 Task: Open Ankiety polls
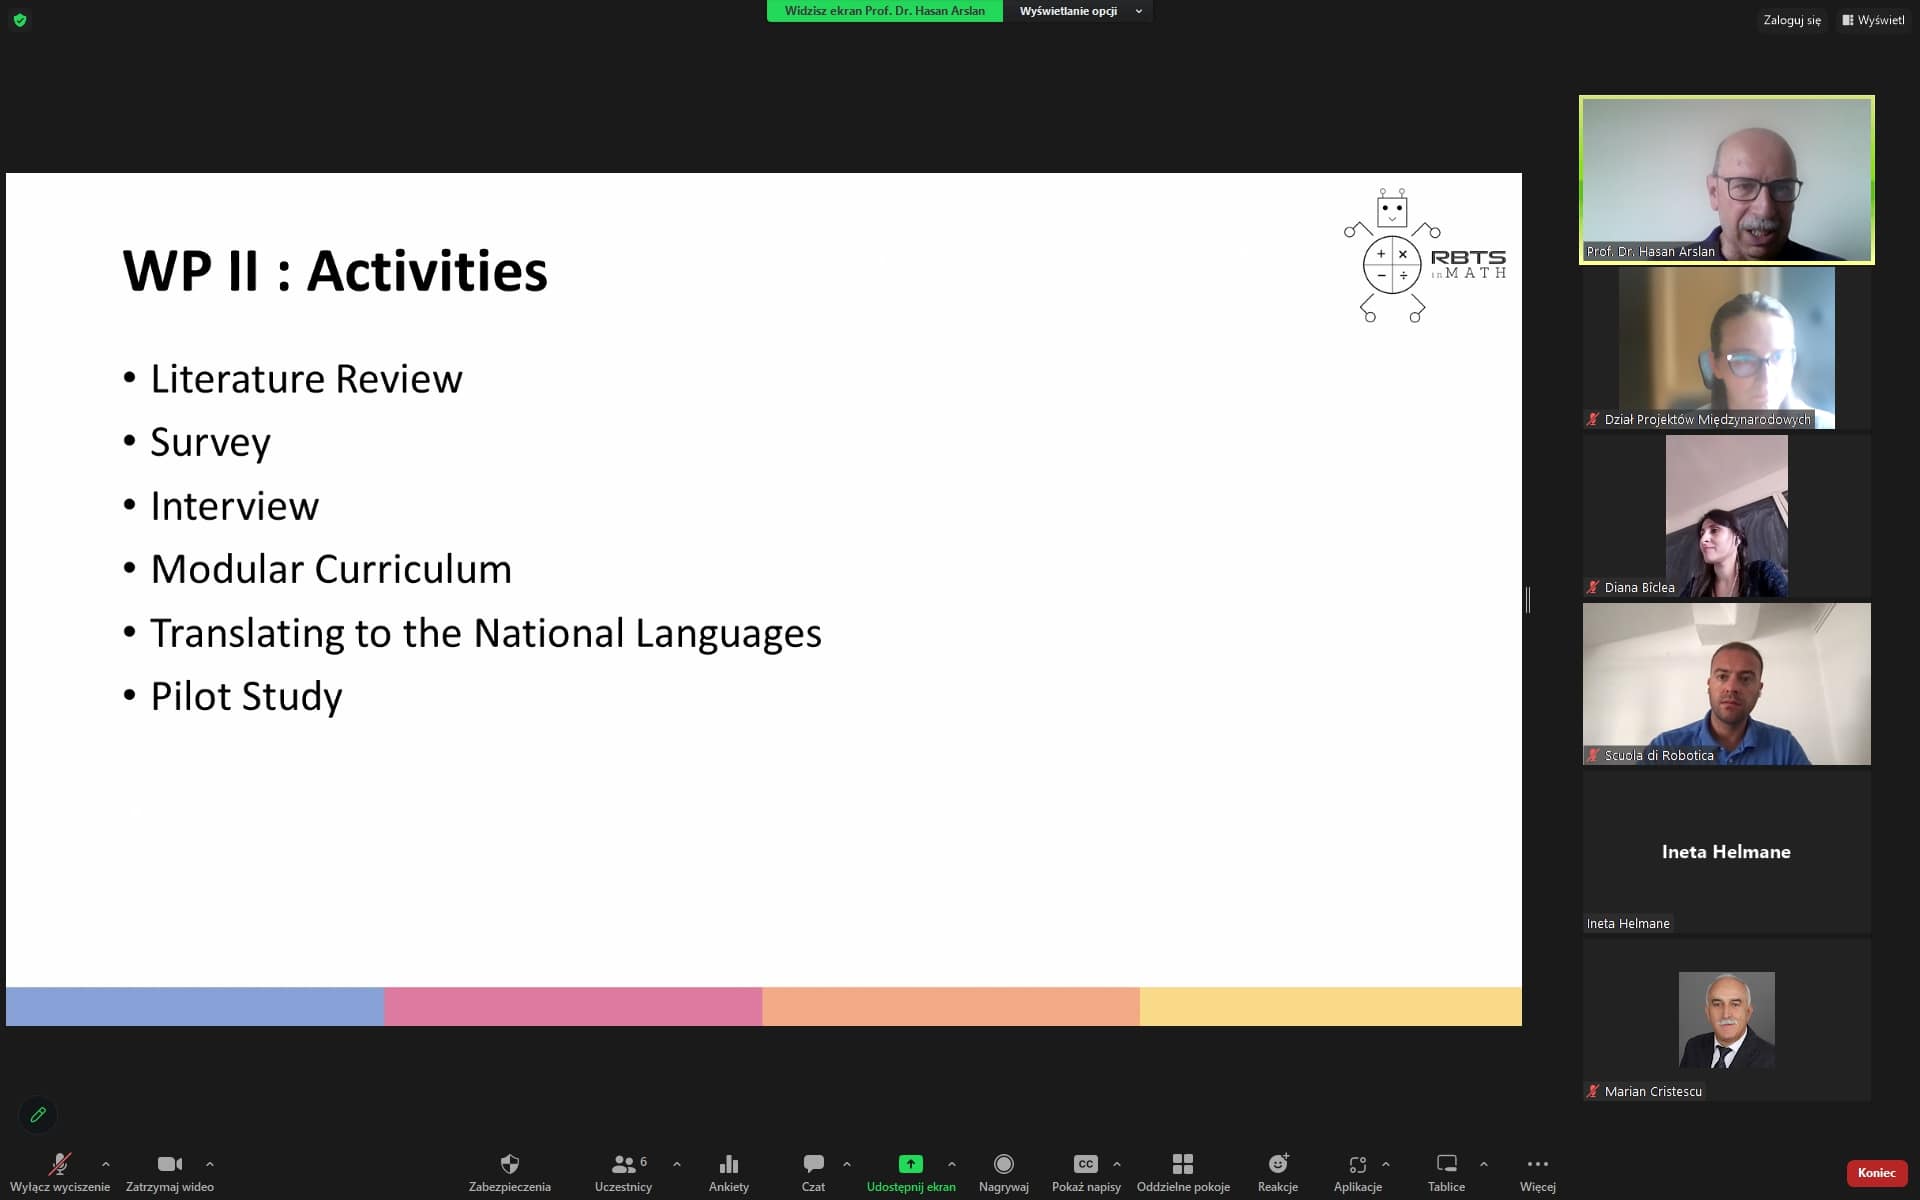pyautogui.click(x=729, y=1172)
